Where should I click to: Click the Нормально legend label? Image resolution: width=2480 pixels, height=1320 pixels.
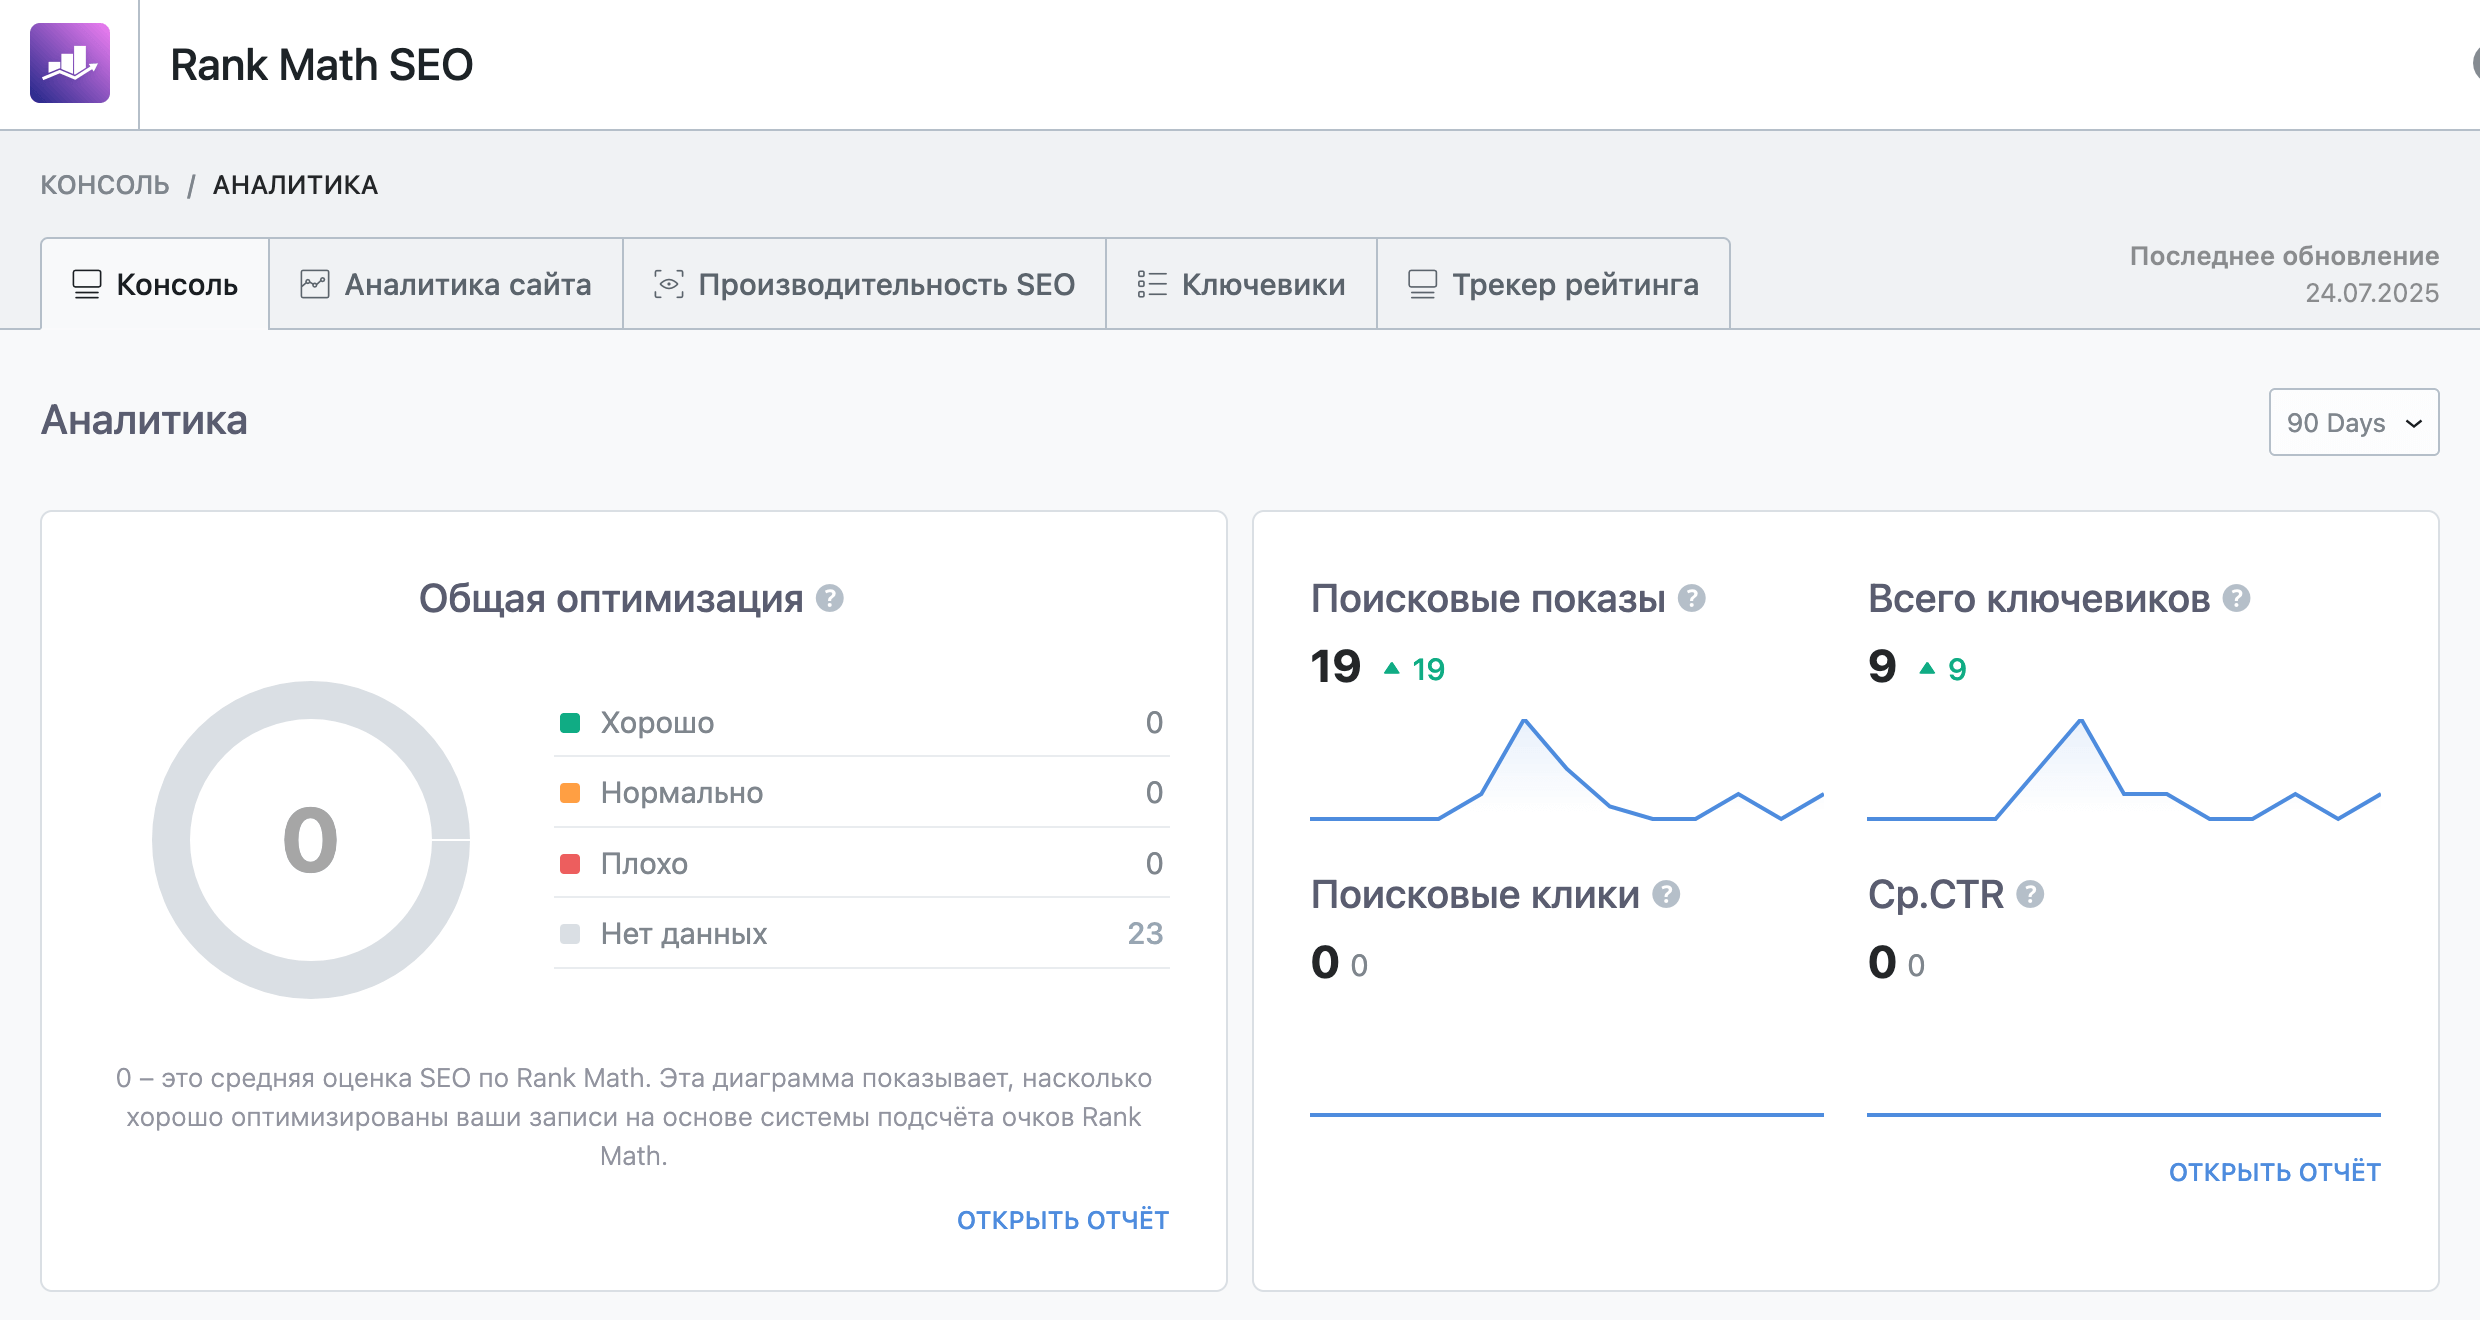click(682, 793)
